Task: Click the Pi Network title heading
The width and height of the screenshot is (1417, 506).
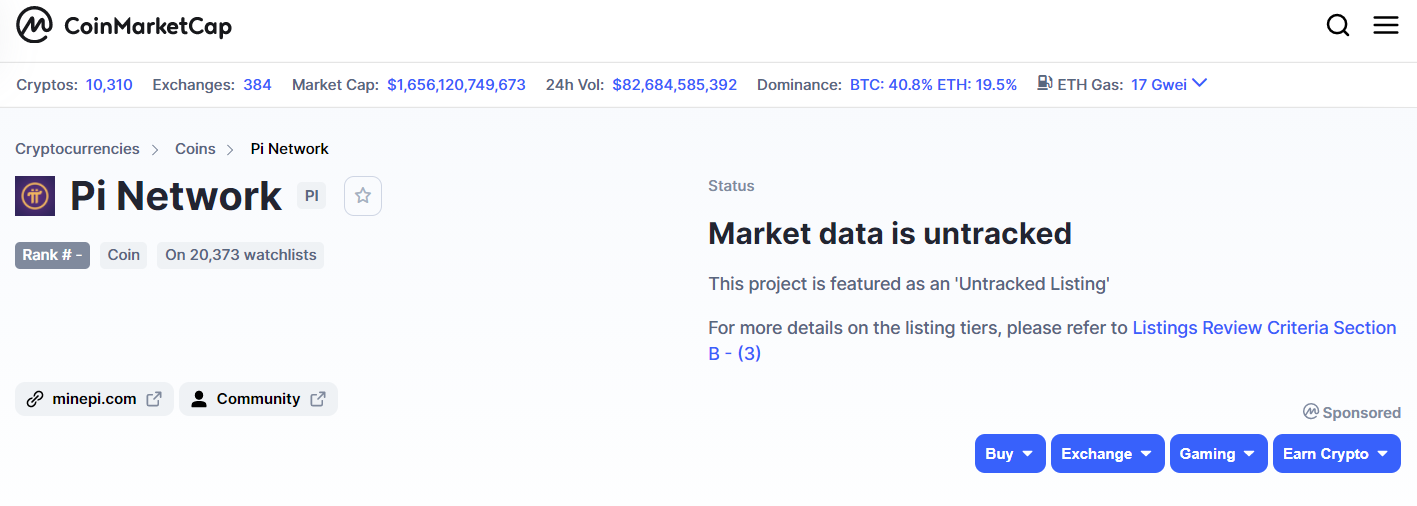Action: [176, 196]
